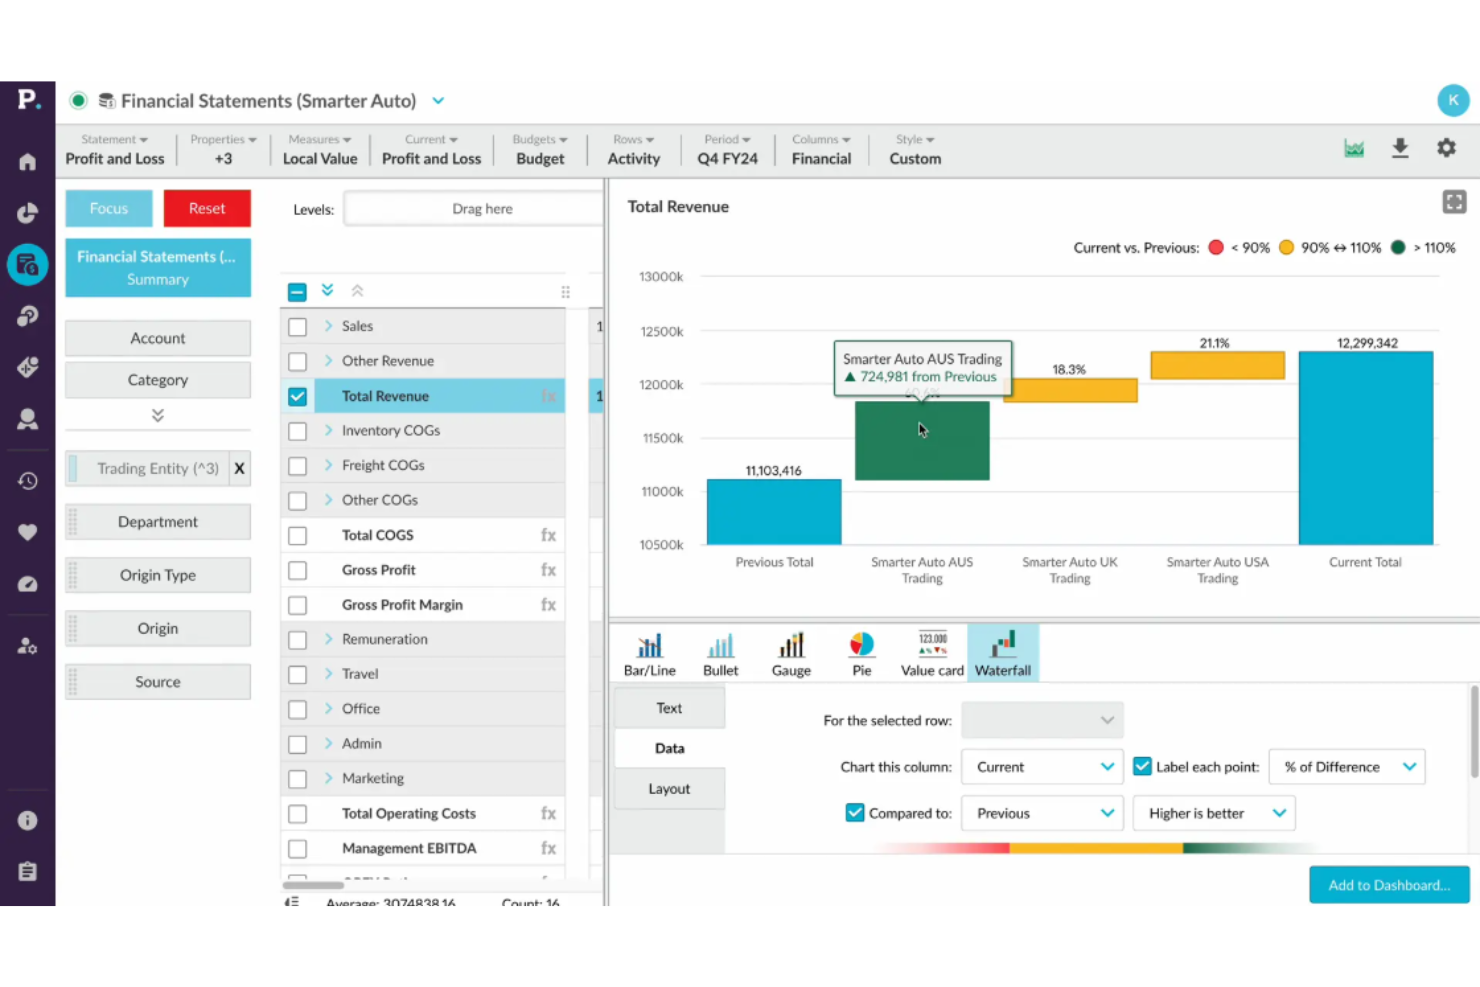This screenshot has height=987, width=1480.
Task: Switch to the Layout tab
Action: [x=669, y=788]
